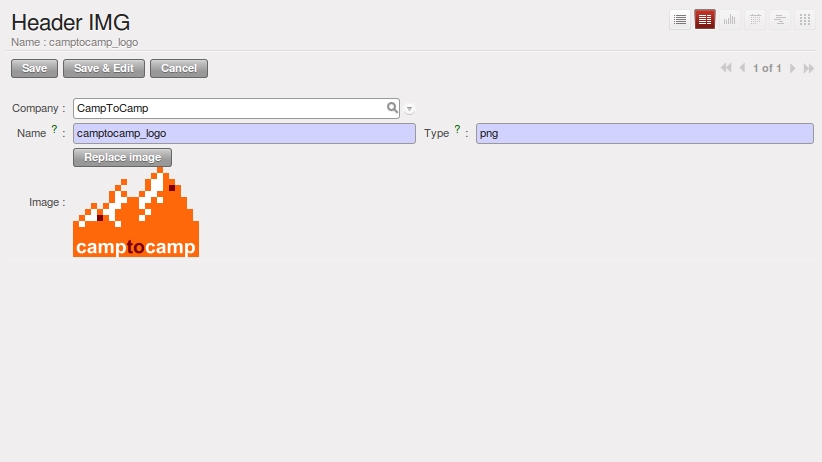Show help for Name field
This screenshot has height=462, width=822.
click(54, 129)
